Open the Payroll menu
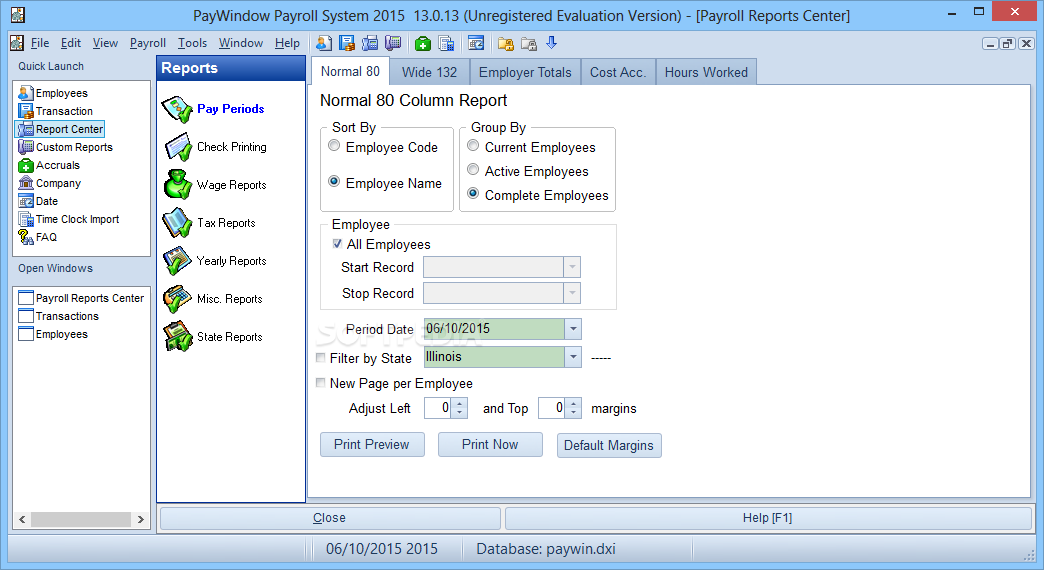The height and width of the screenshot is (570, 1044). pos(148,43)
